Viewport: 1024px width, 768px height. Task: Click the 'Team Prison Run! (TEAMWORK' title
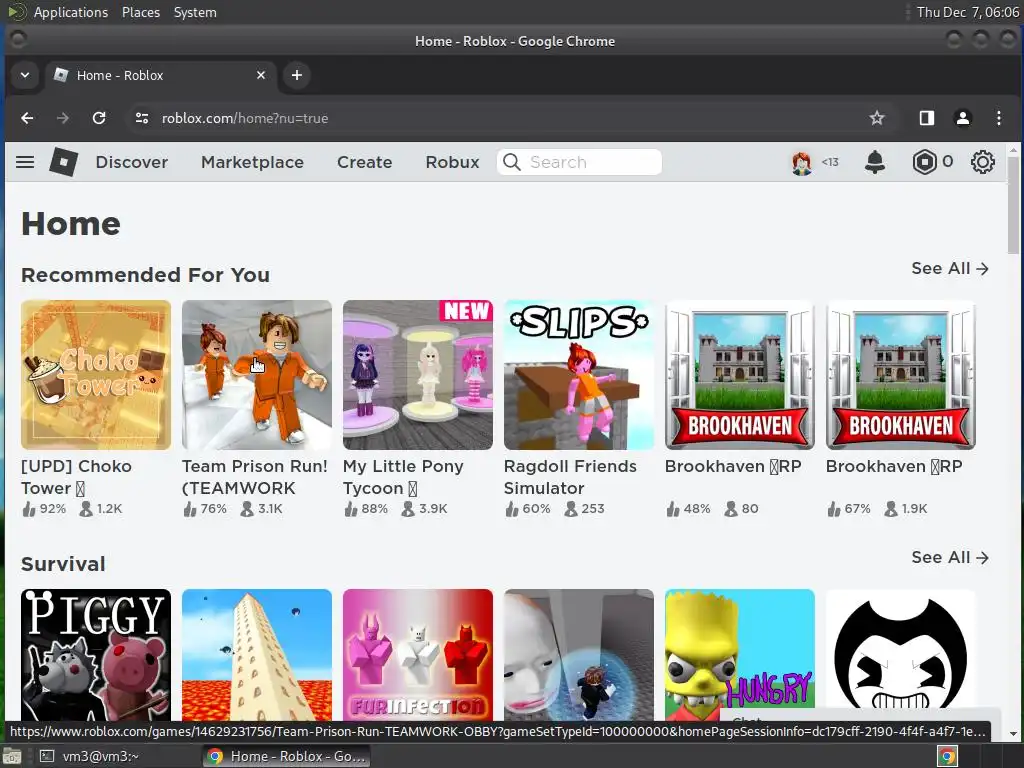tap(255, 477)
